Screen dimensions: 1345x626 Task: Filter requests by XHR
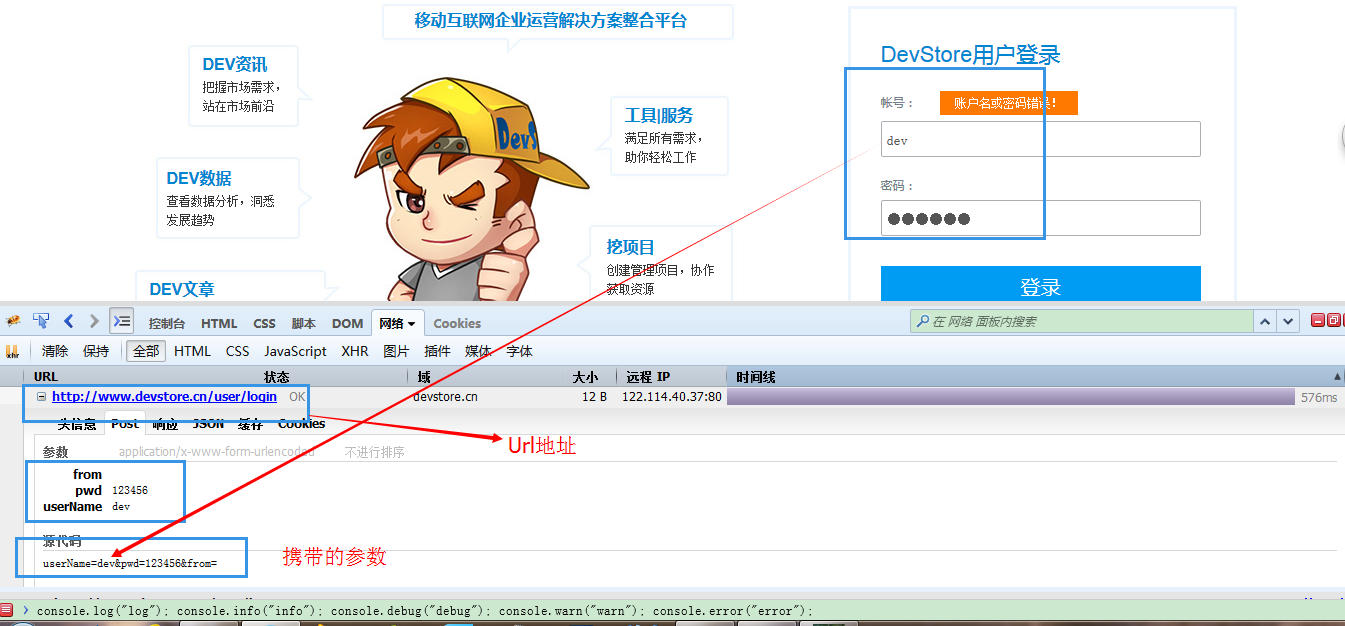tap(355, 351)
